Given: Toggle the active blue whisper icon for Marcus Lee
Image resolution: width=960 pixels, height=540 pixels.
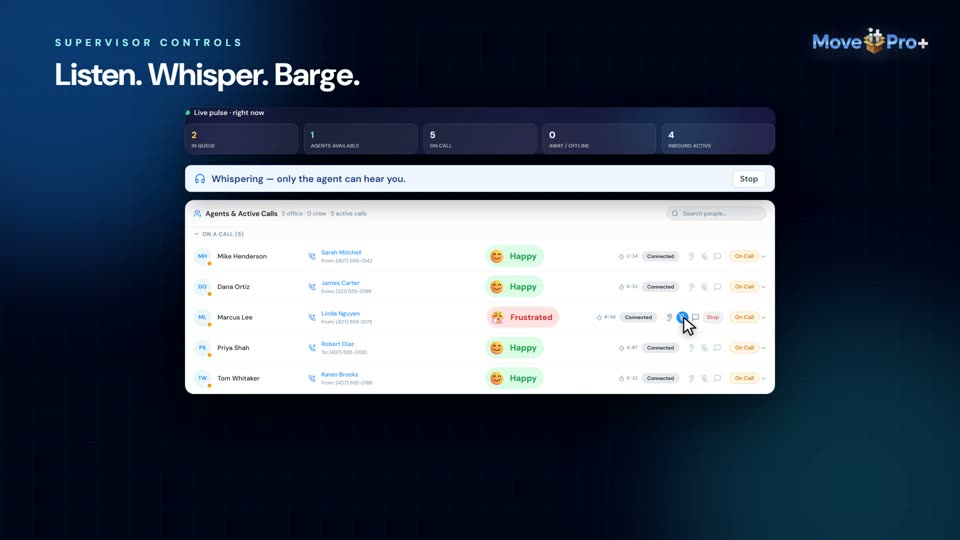Looking at the screenshot, I should pos(682,317).
